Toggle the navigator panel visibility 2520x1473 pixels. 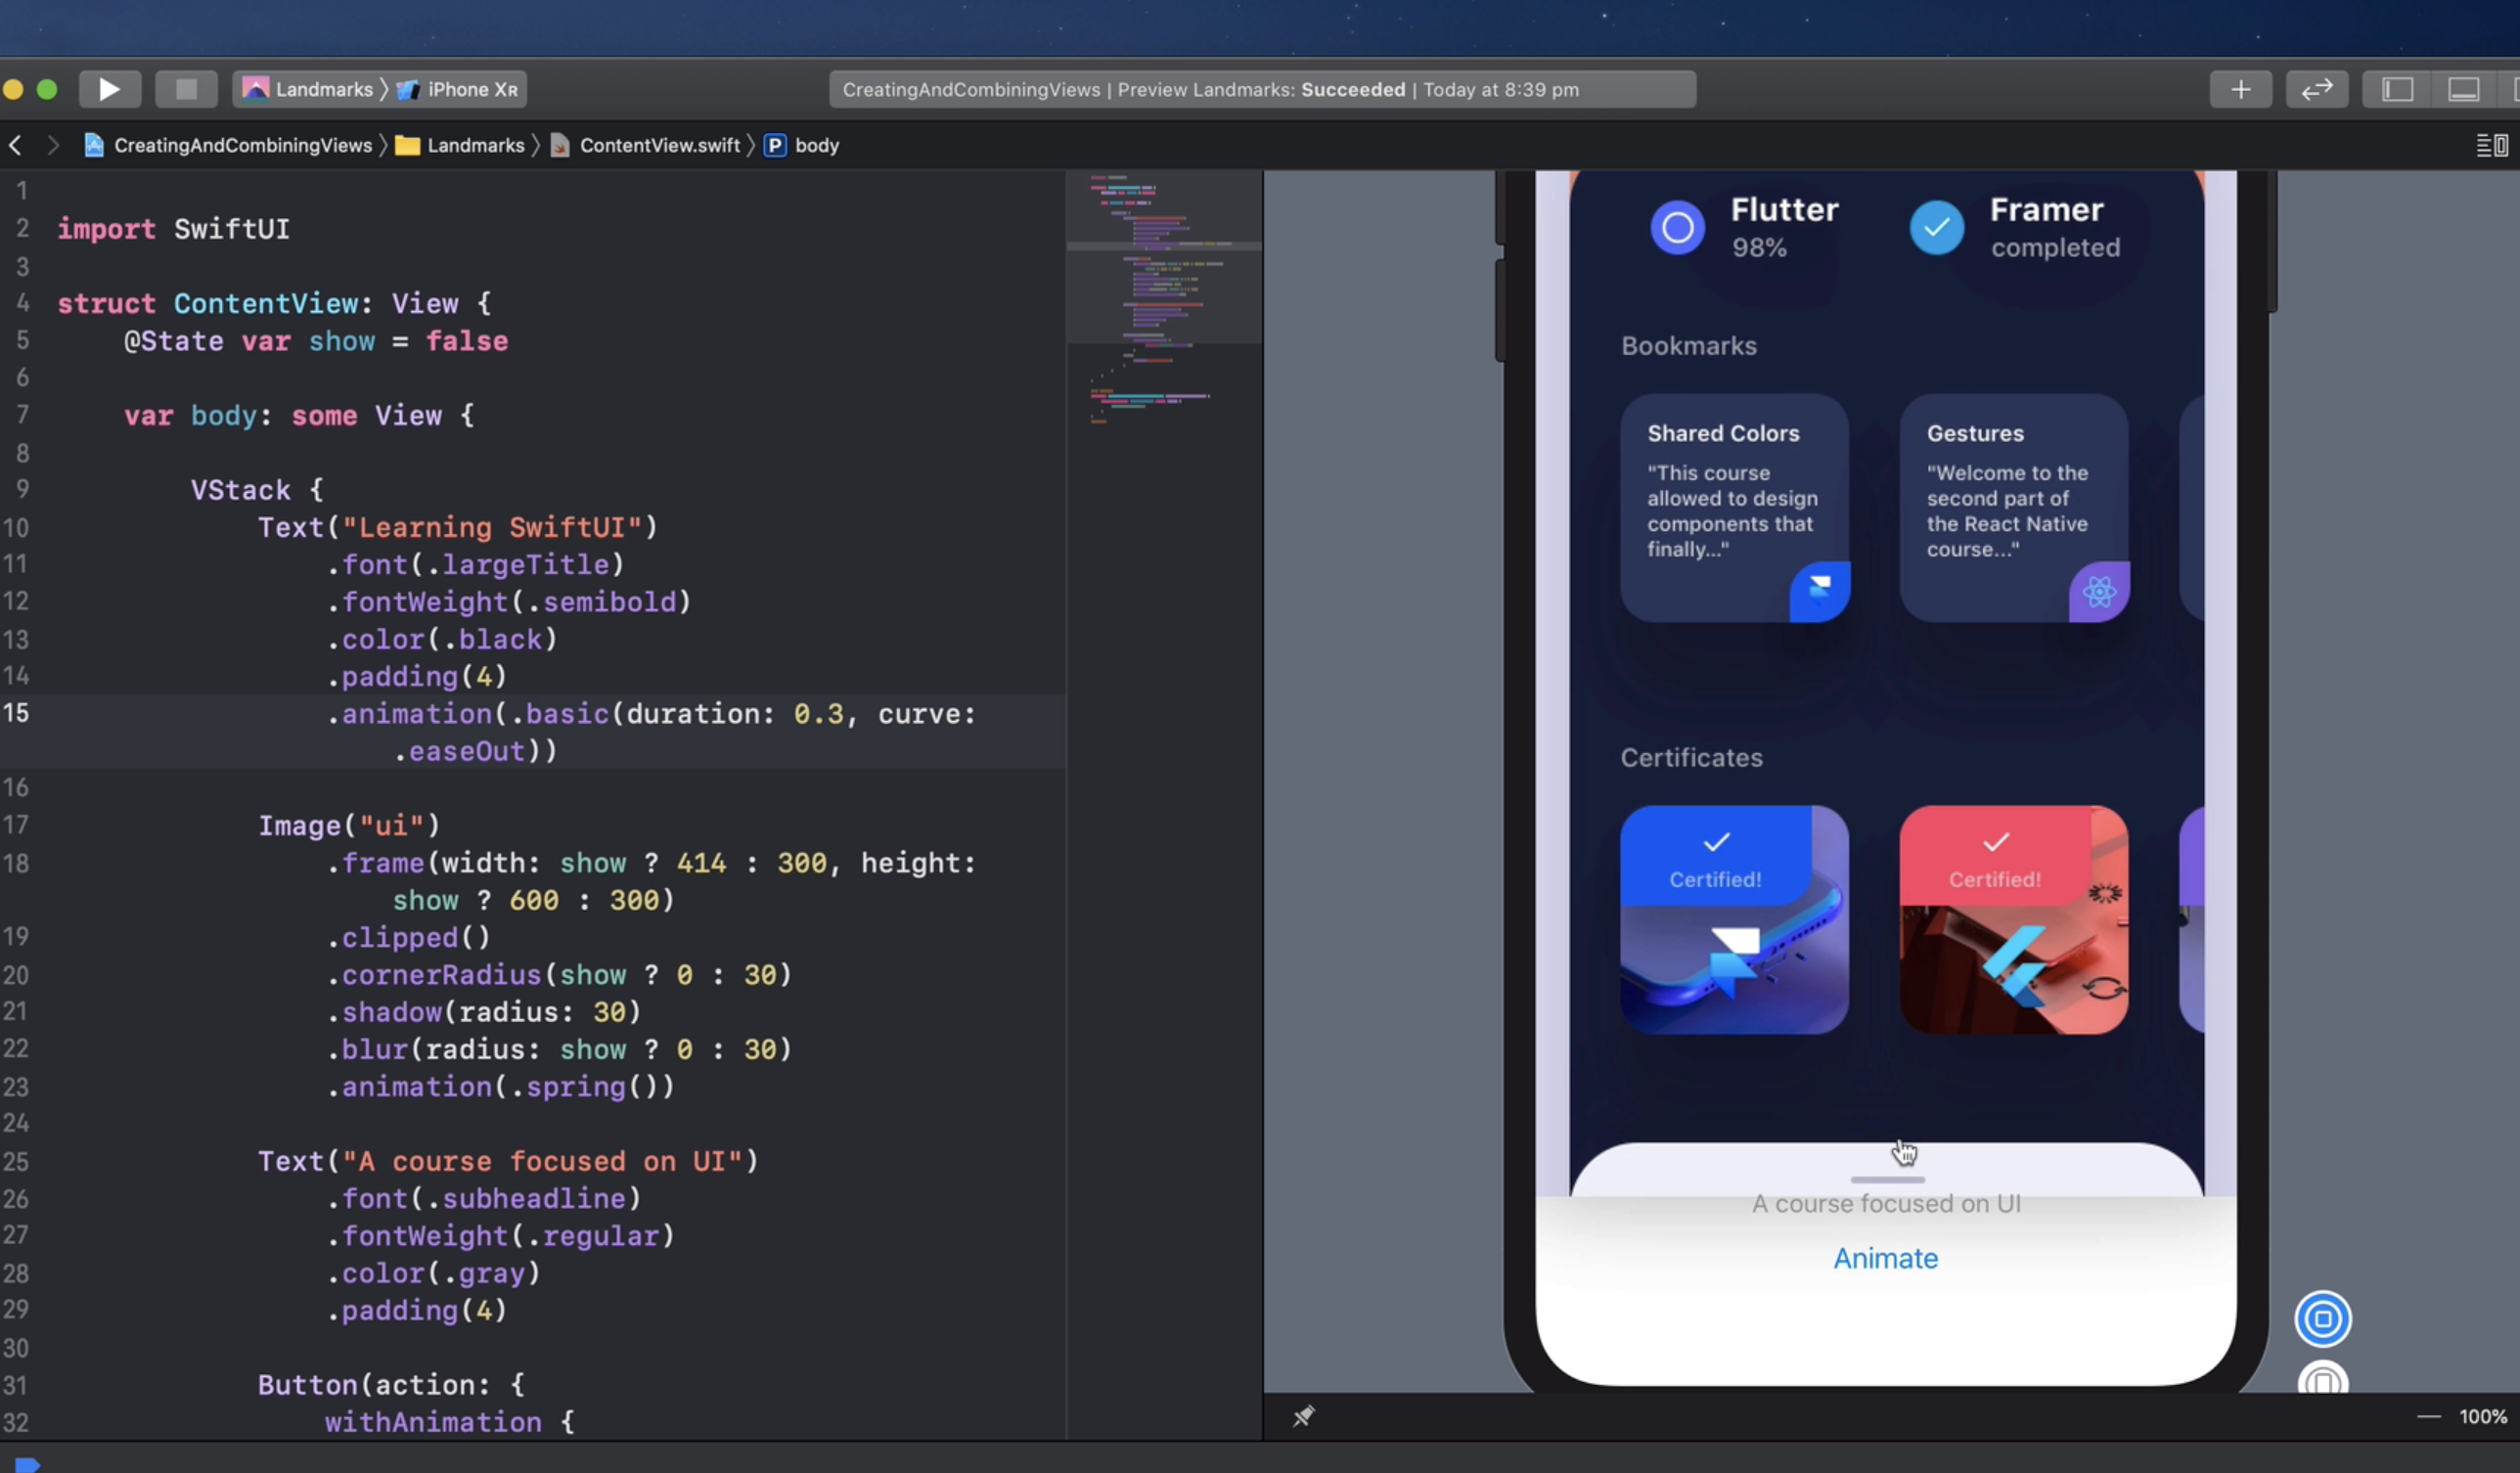[2397, 89]
